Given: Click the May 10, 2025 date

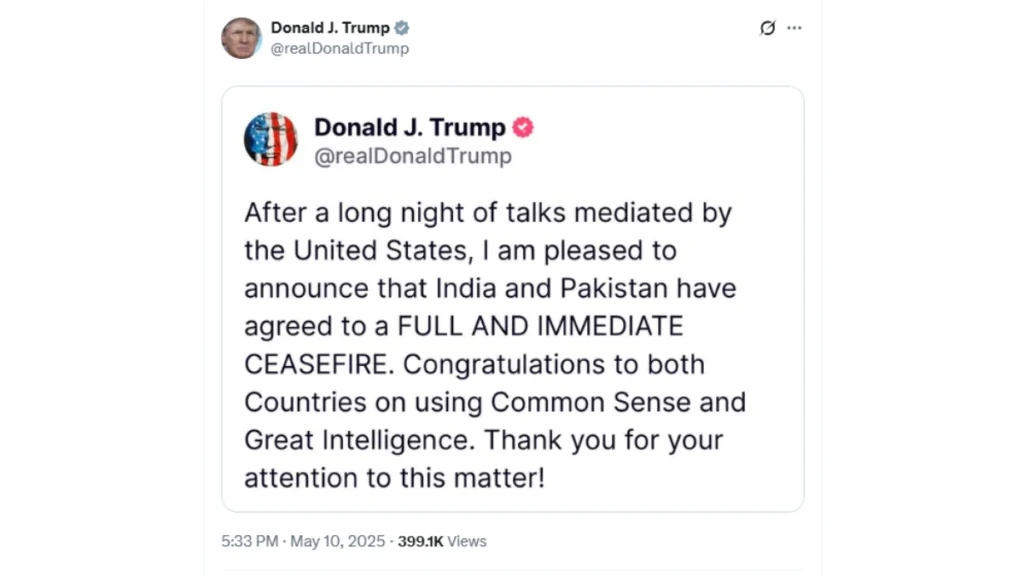Looking at the screenshot, I should pyautogui.click(x=337, y=541).
